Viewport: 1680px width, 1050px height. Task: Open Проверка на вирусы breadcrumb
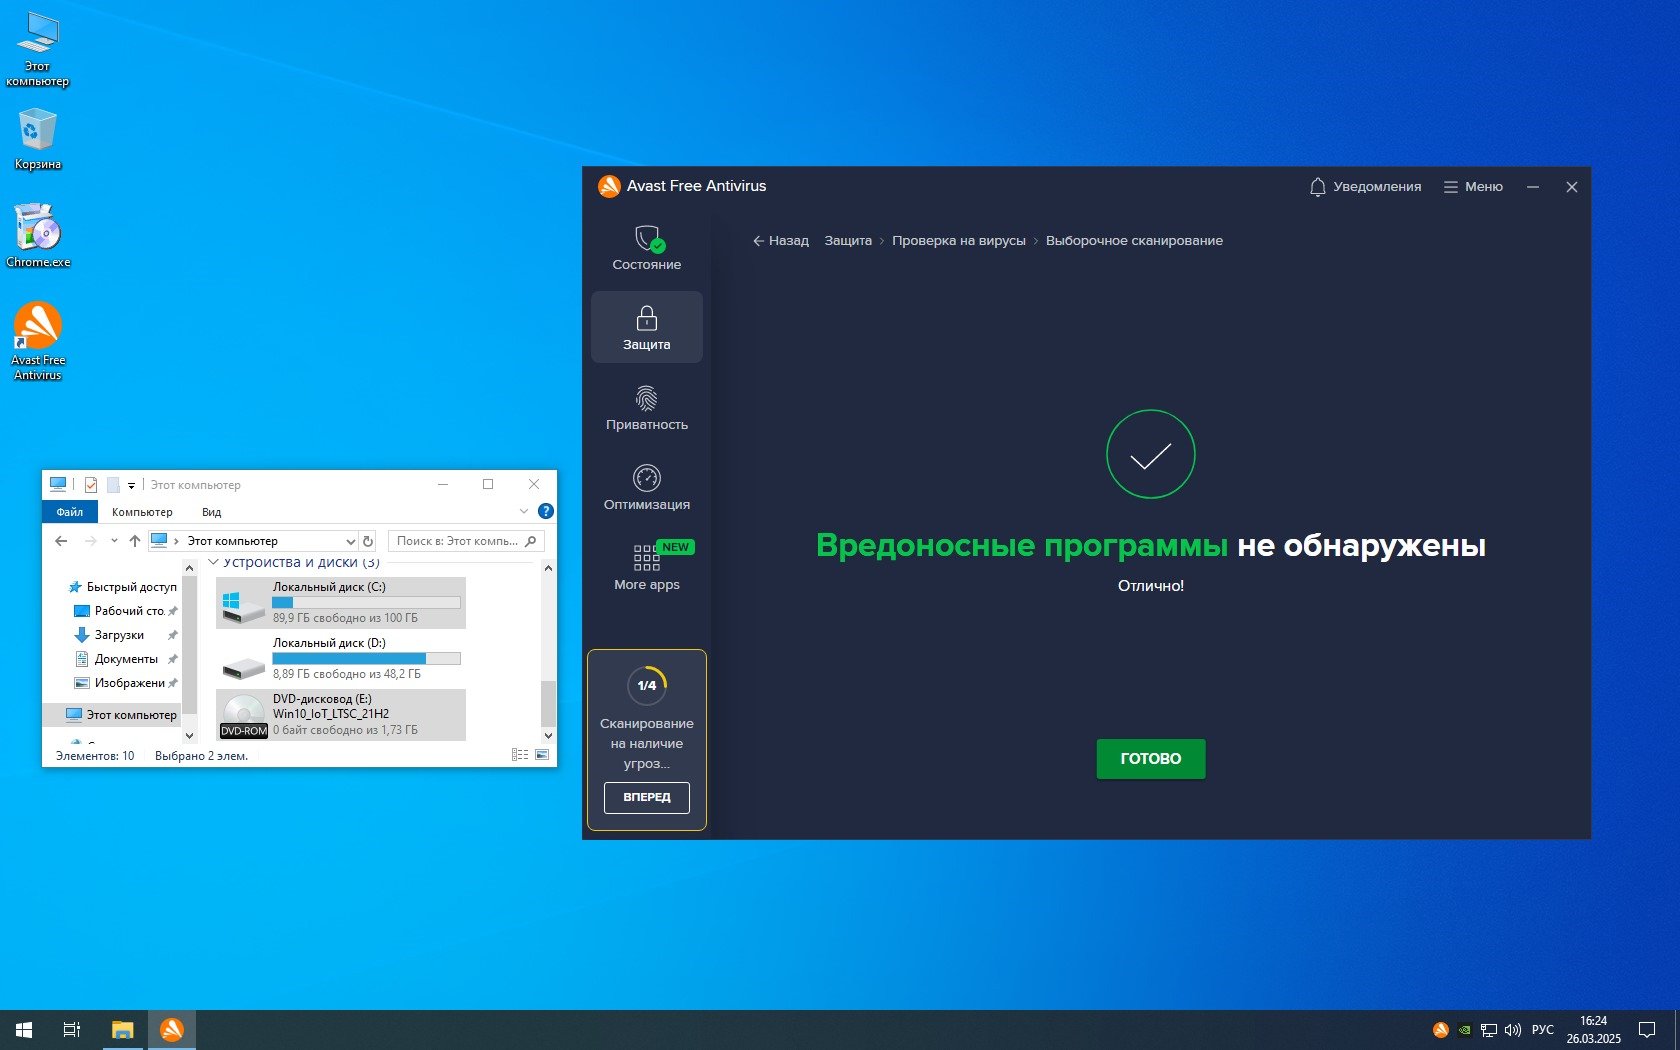[959, 241]
